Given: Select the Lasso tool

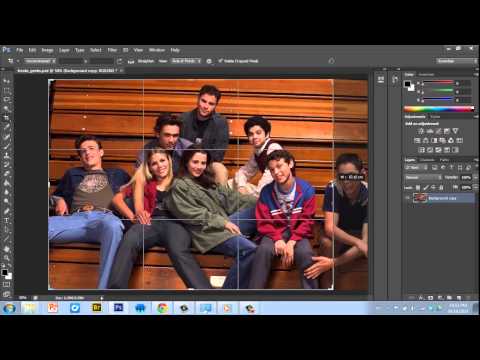Looking at the screenshot, I should (x=6, y=99).
